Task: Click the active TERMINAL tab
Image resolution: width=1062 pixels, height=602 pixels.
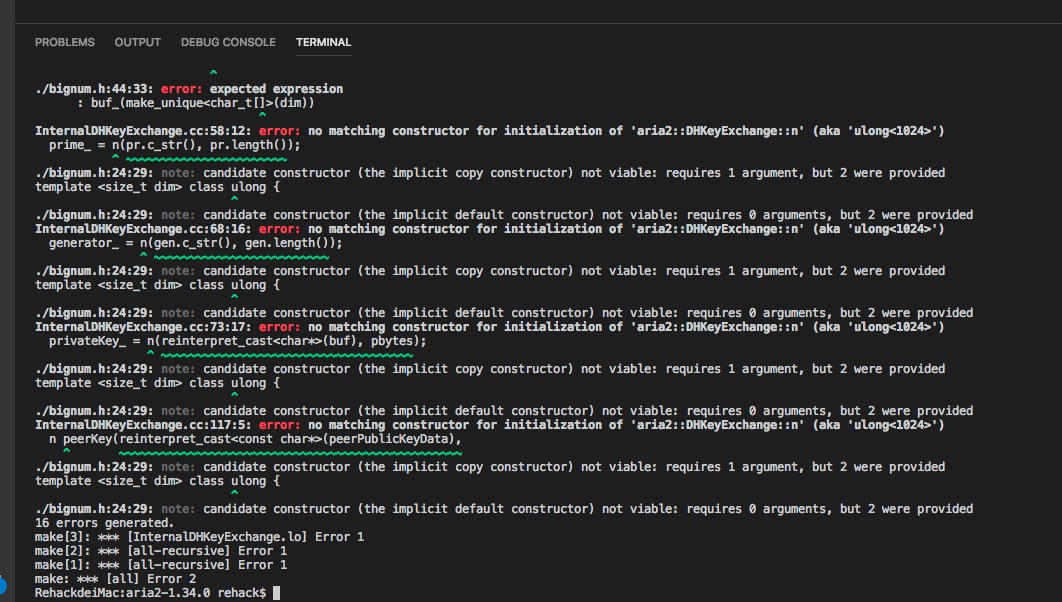Action: pos(323,42)
